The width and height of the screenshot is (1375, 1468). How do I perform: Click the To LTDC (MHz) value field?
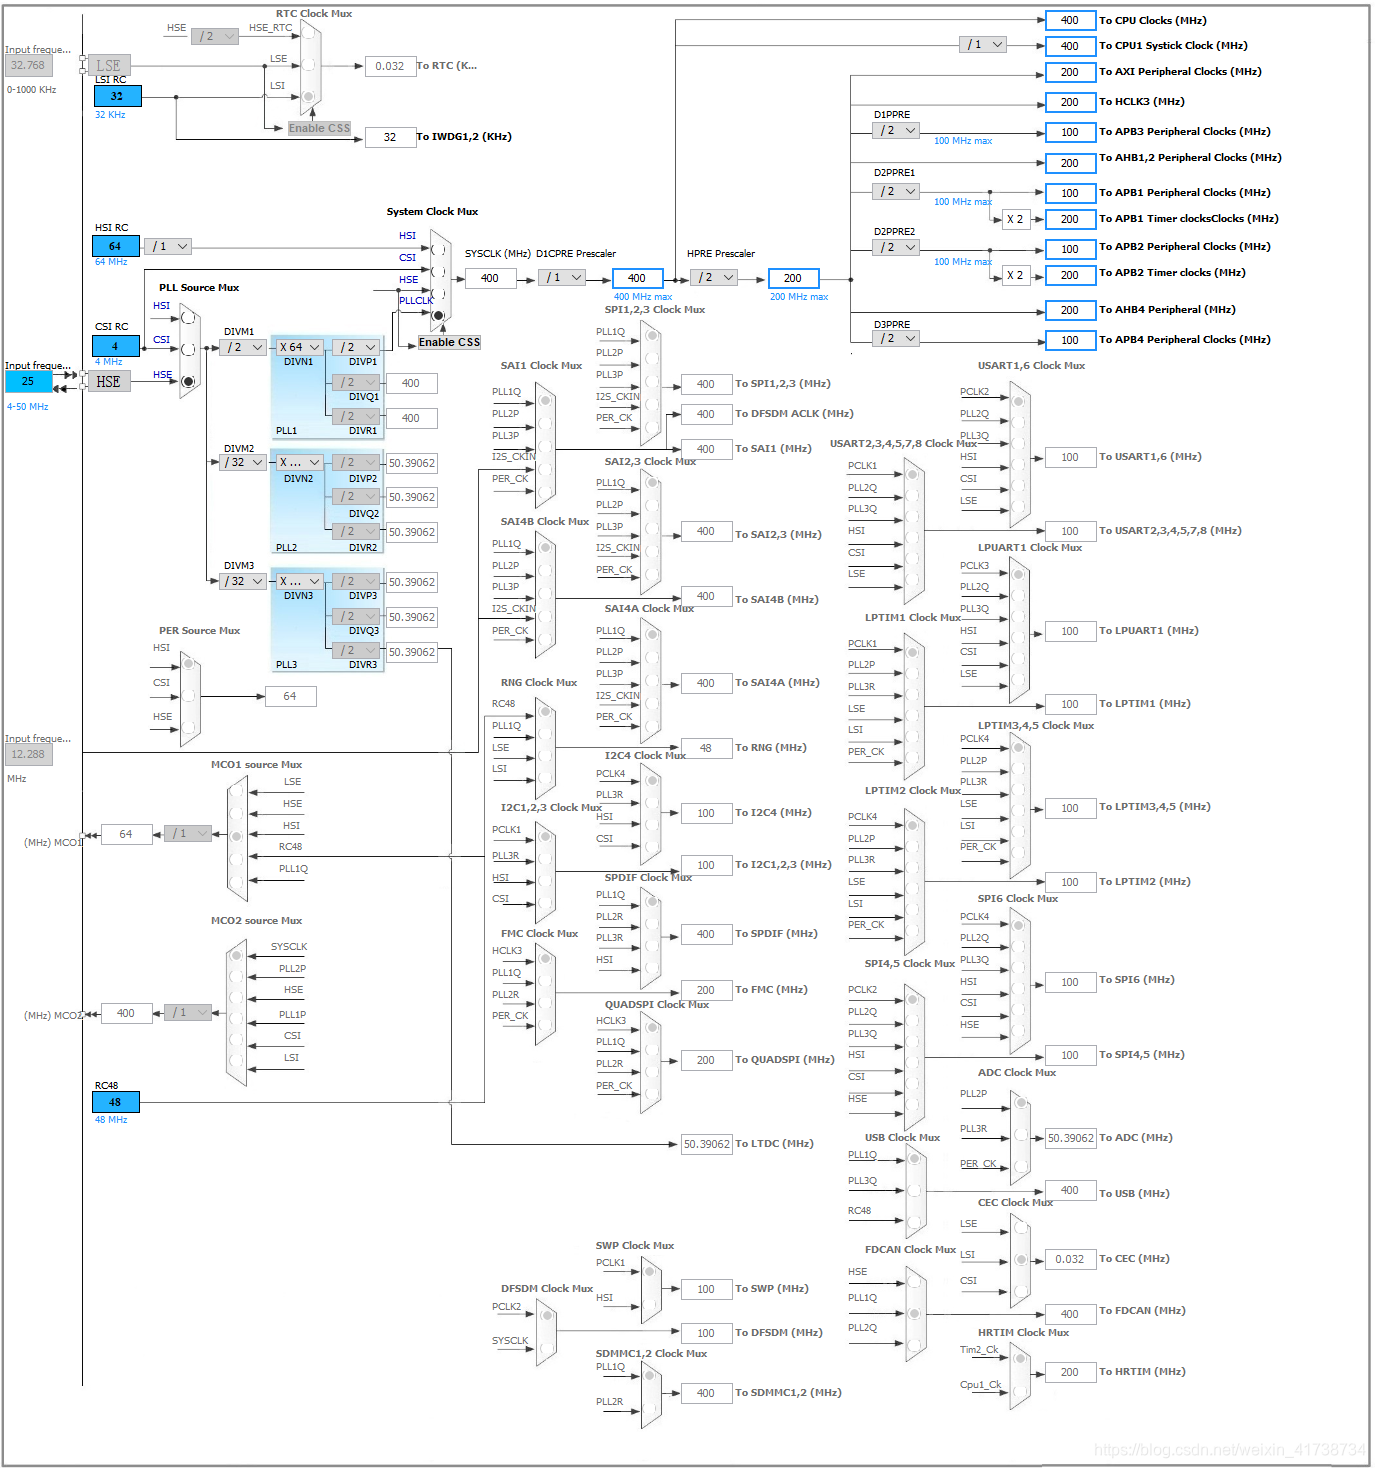coord(706,1144)
